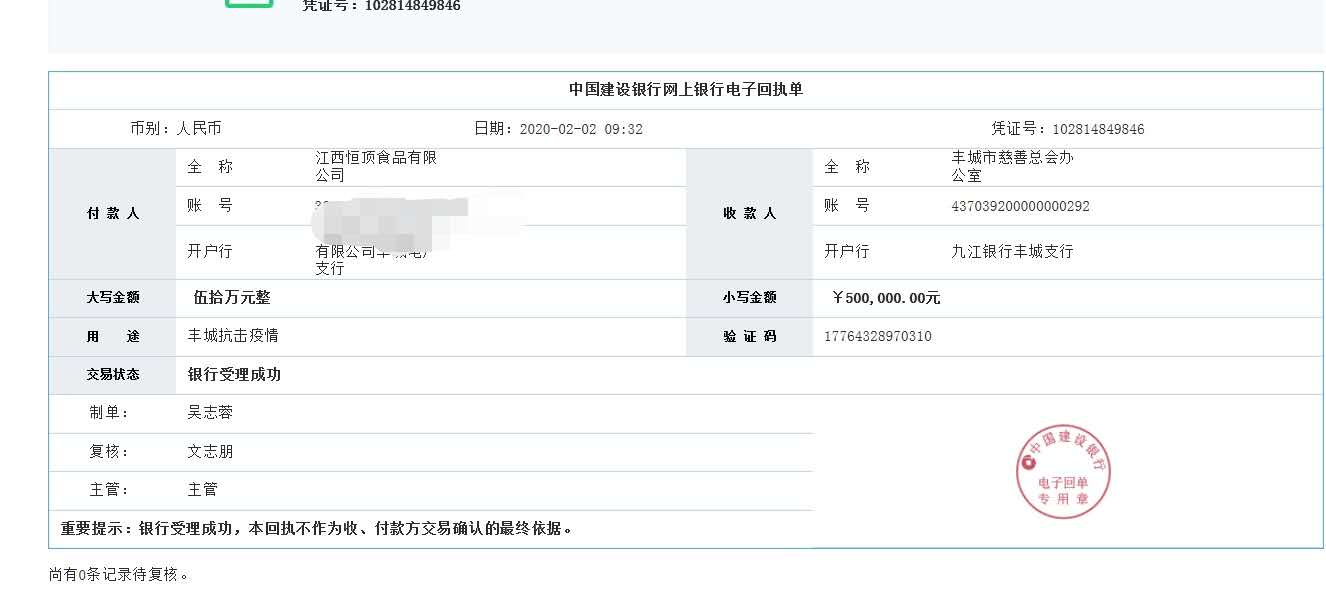Click the payer label 付款人
1326x603 pixels.
tap(112, 213)
